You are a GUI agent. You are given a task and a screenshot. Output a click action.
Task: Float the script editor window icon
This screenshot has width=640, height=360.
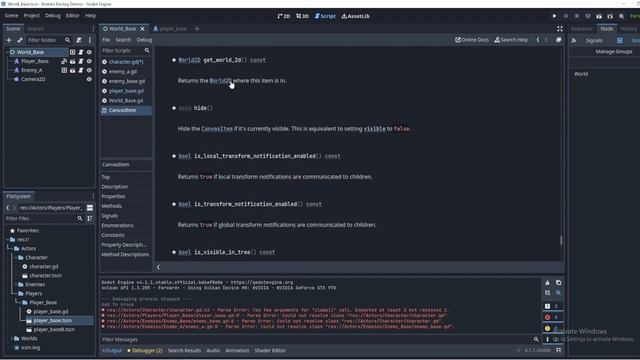pos(558,40)
